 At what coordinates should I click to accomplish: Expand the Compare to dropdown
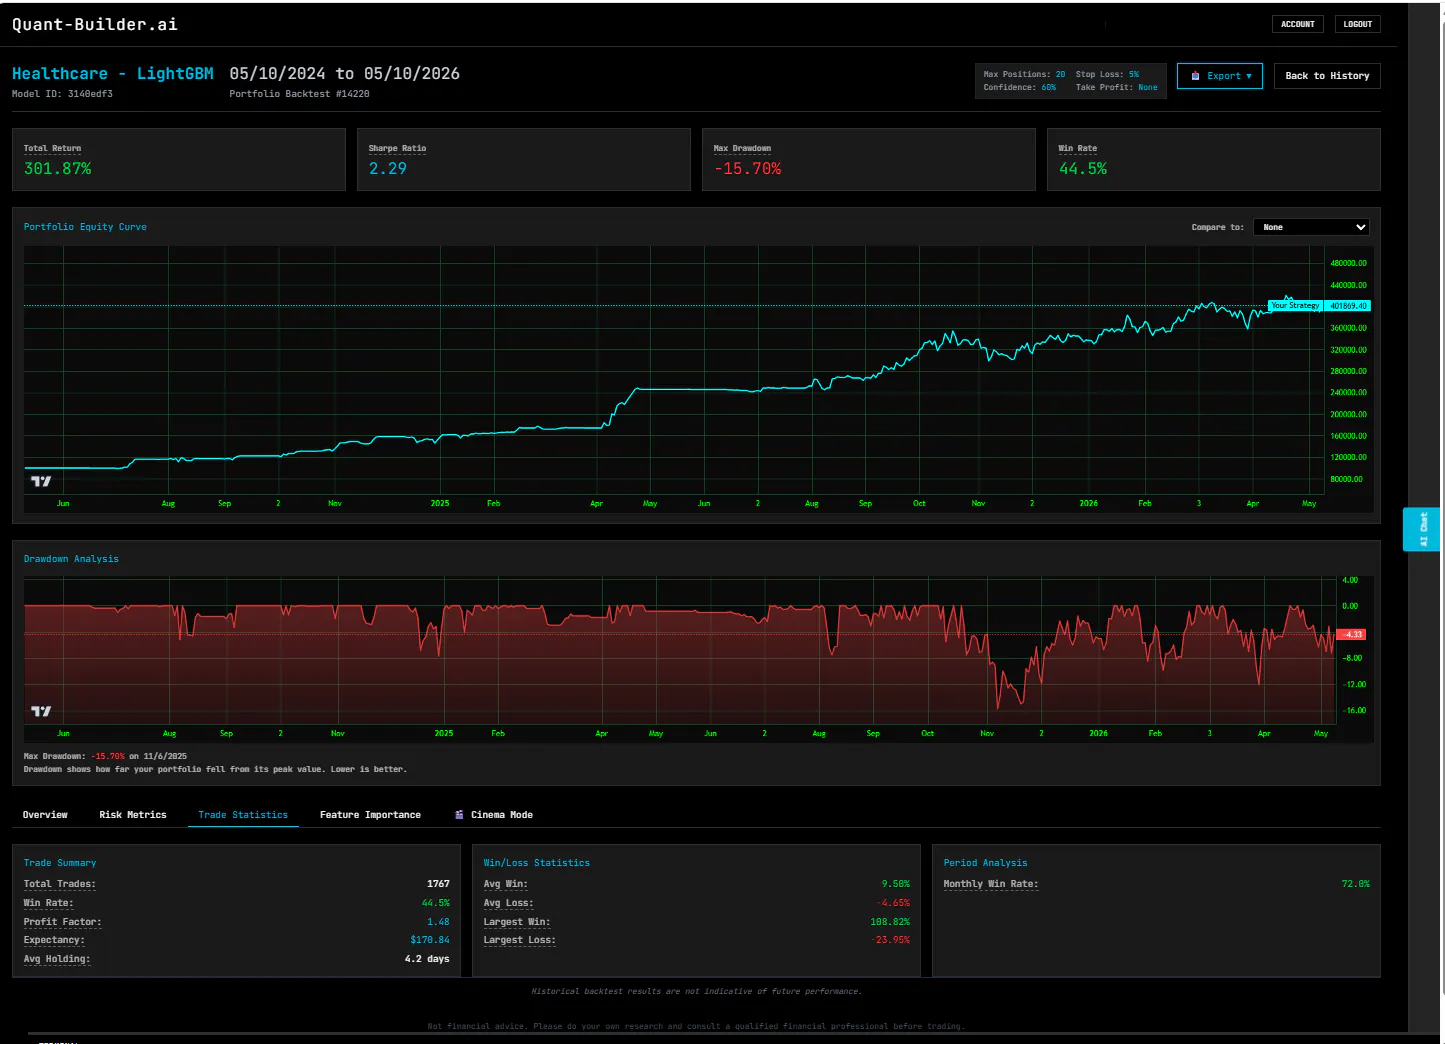[1311, 227]
